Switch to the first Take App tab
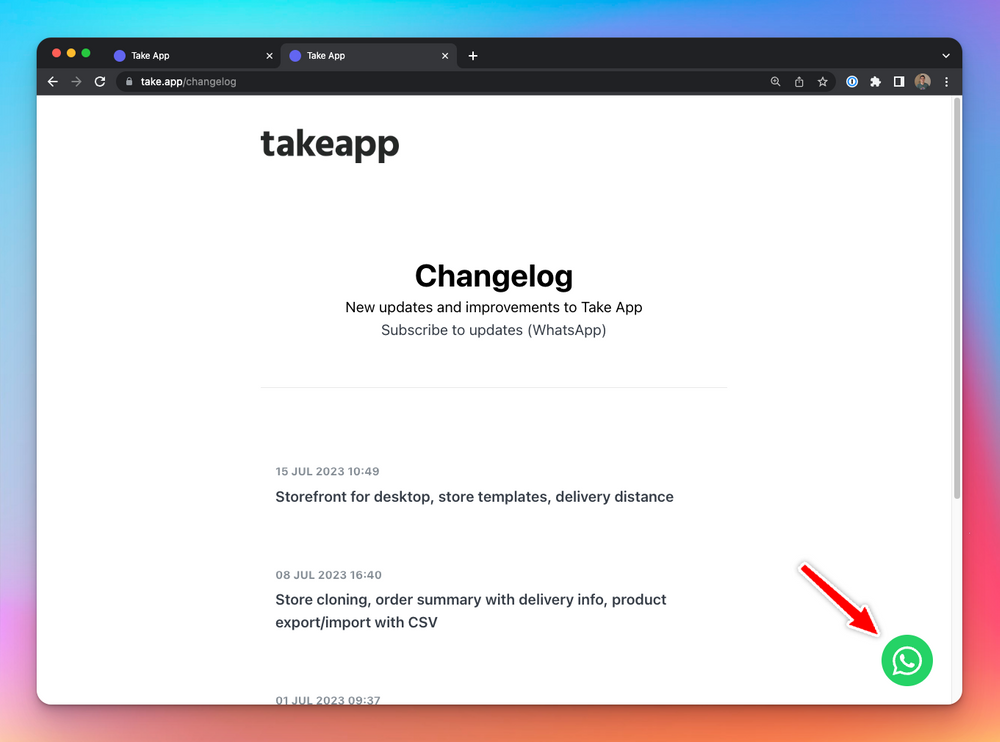Viewport: 1000px width, 742px height. [193, 56]
